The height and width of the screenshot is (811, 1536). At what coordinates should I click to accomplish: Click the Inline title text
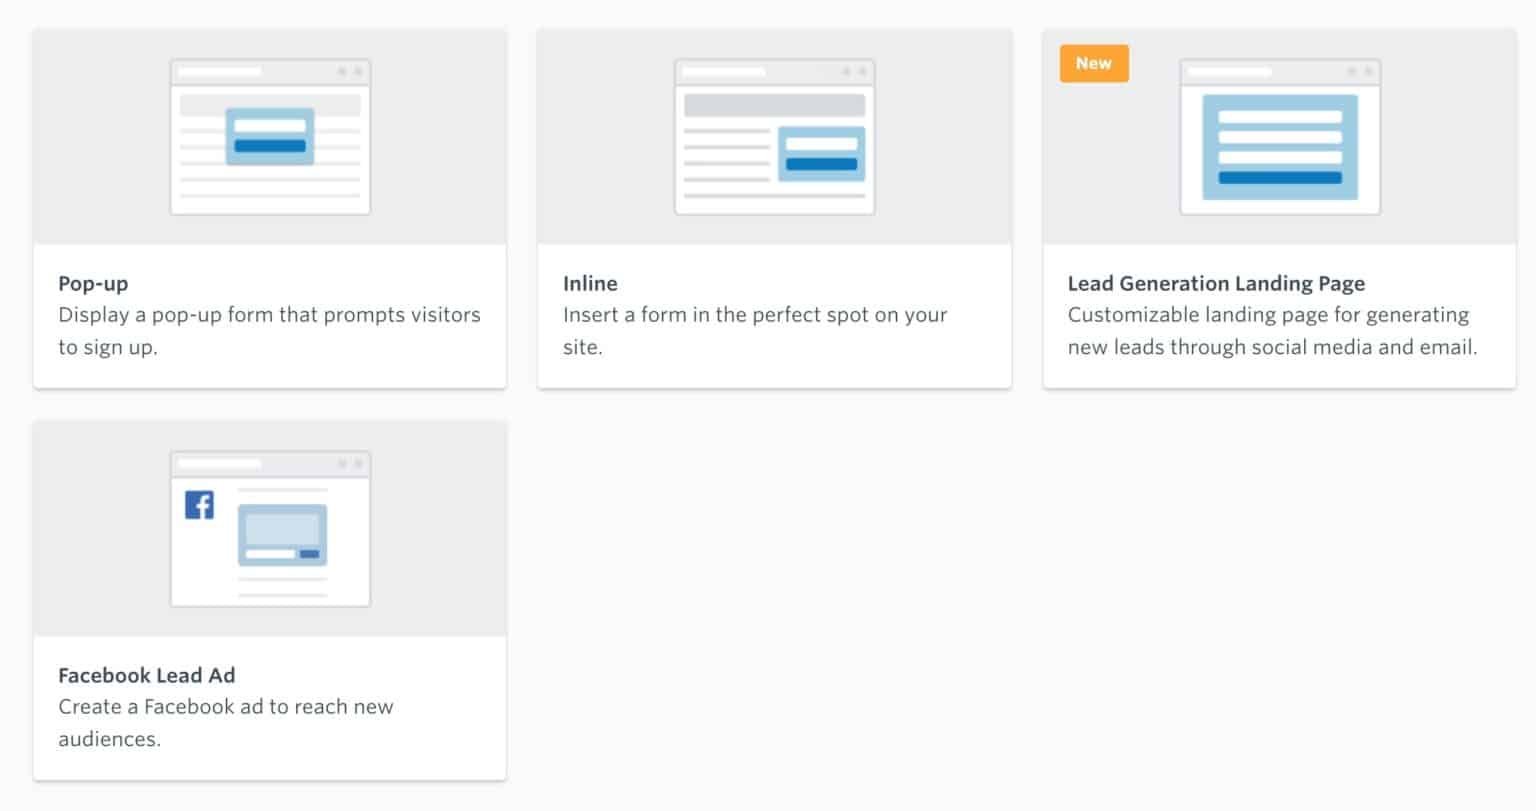(x=591, y=283)
